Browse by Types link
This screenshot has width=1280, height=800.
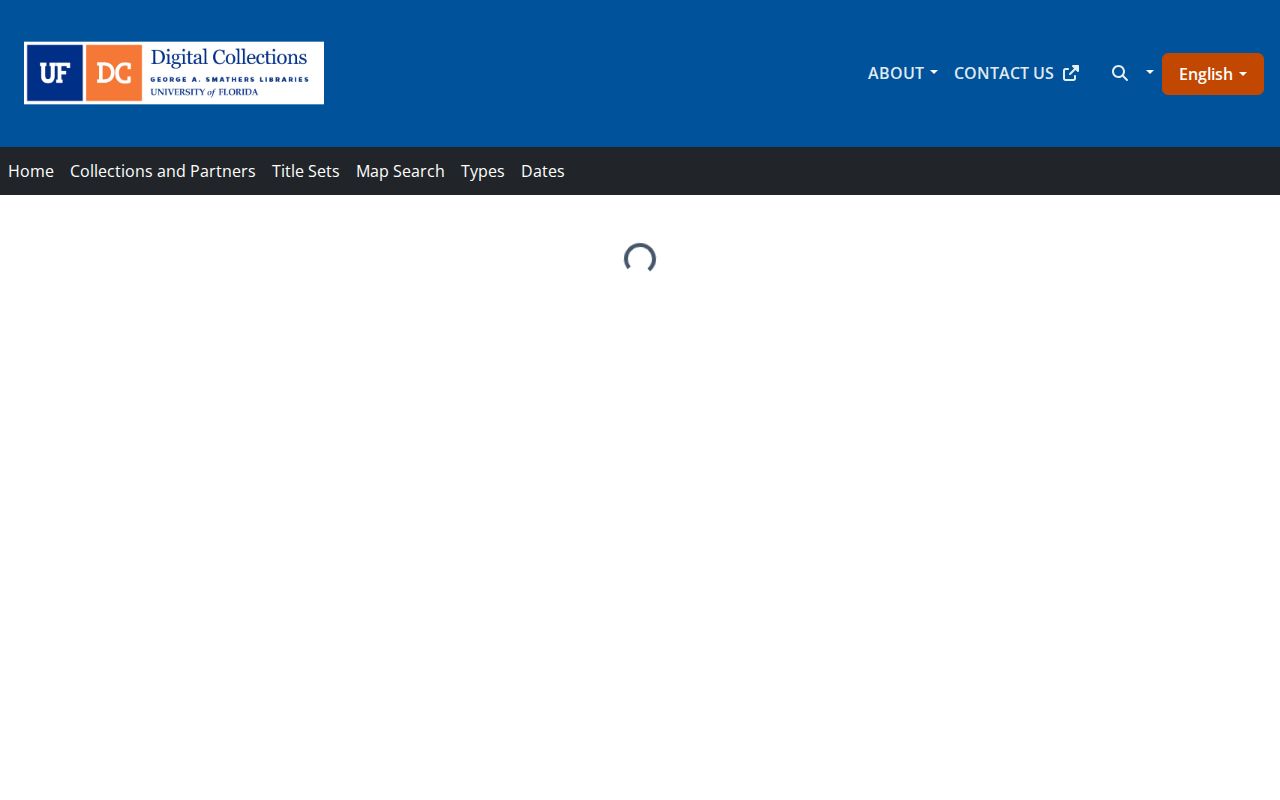pyautogui.click(x=483, y=171)
